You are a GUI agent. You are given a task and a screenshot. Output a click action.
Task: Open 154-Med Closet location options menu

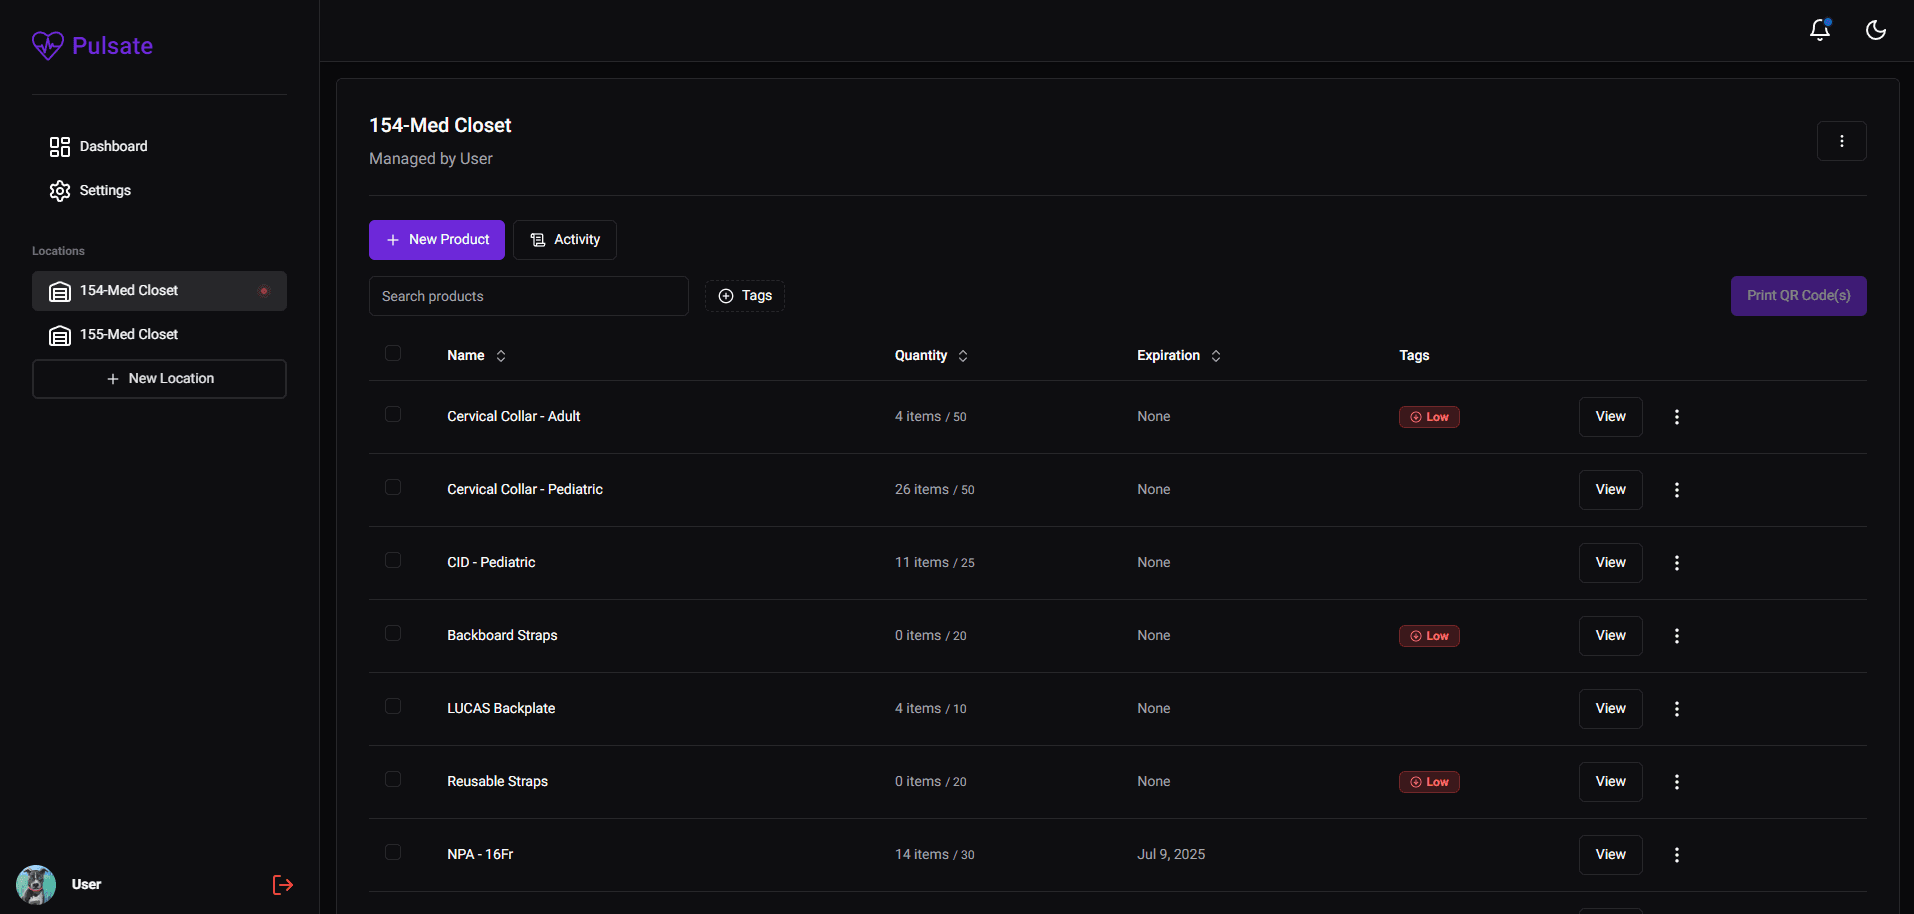click(x=1841, y=141)
